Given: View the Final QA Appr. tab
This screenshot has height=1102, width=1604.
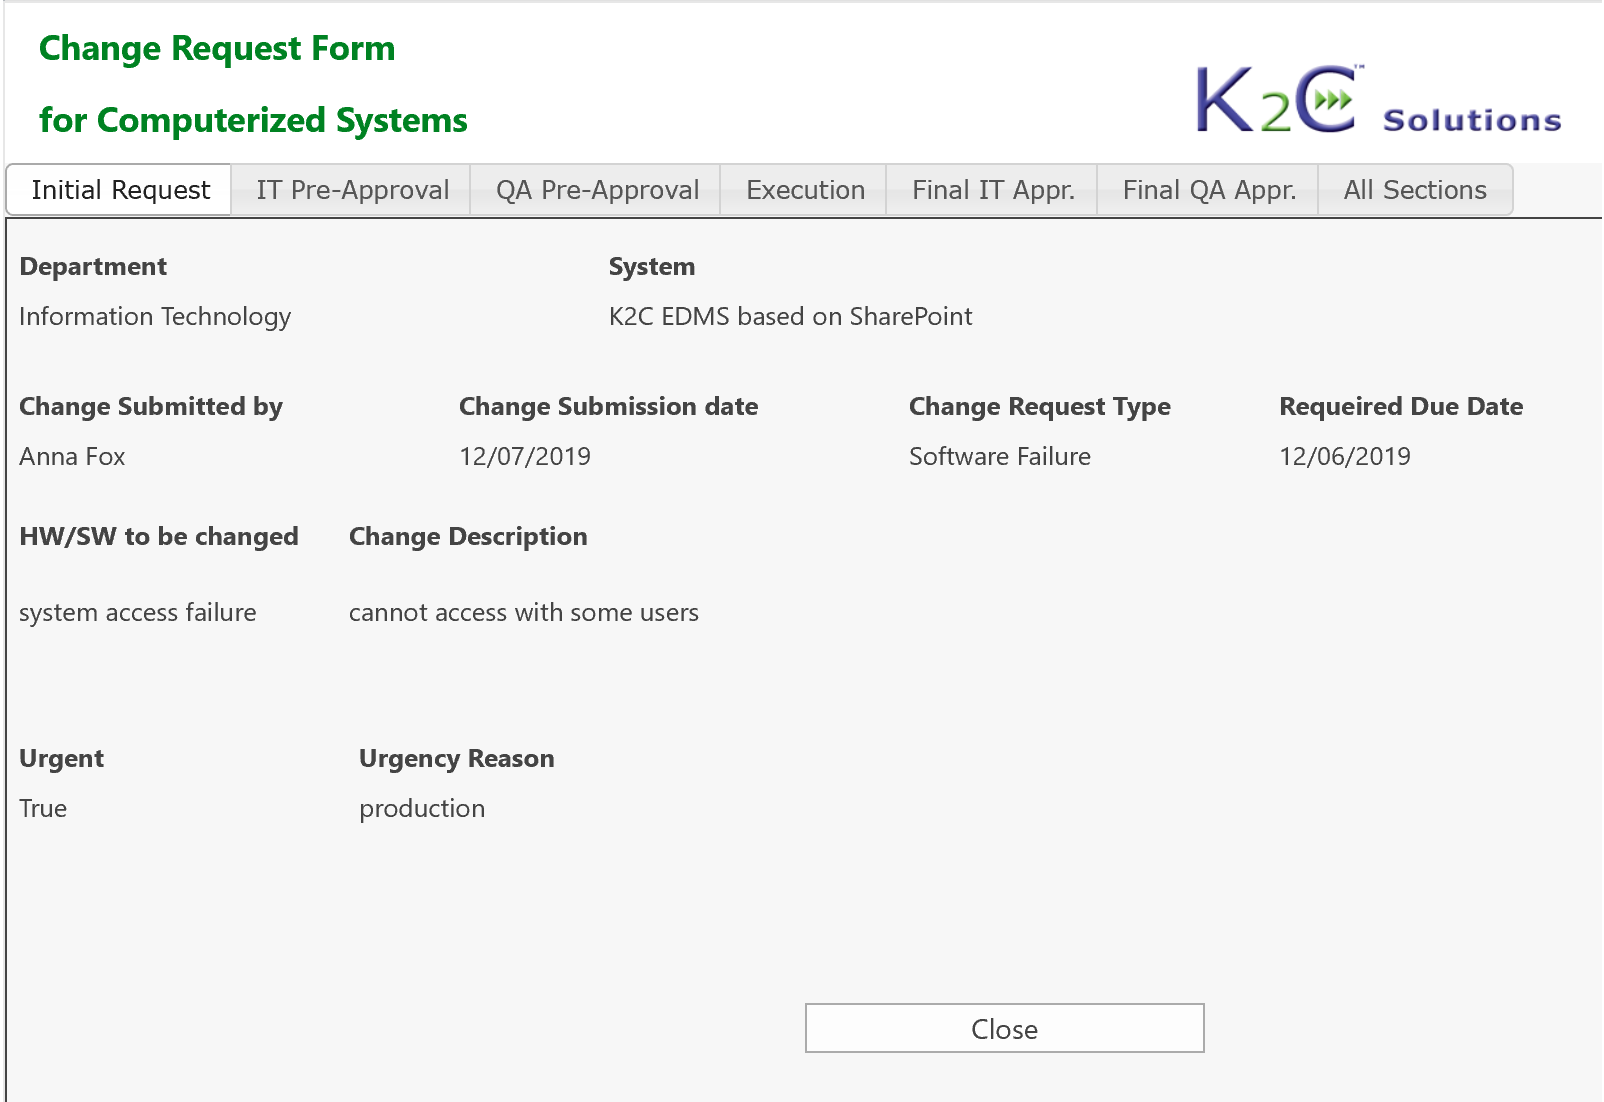Looking at the screenshot, I should coord(1209,190).
